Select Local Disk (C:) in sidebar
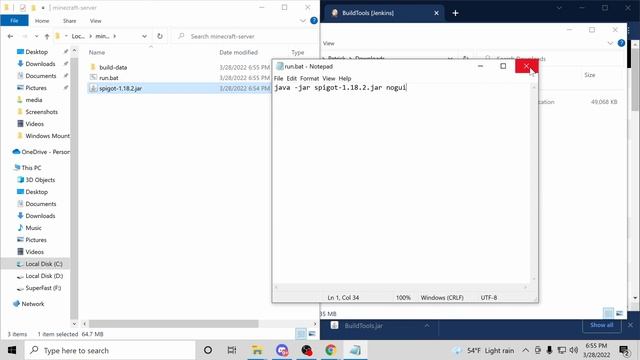 [44, 264]
